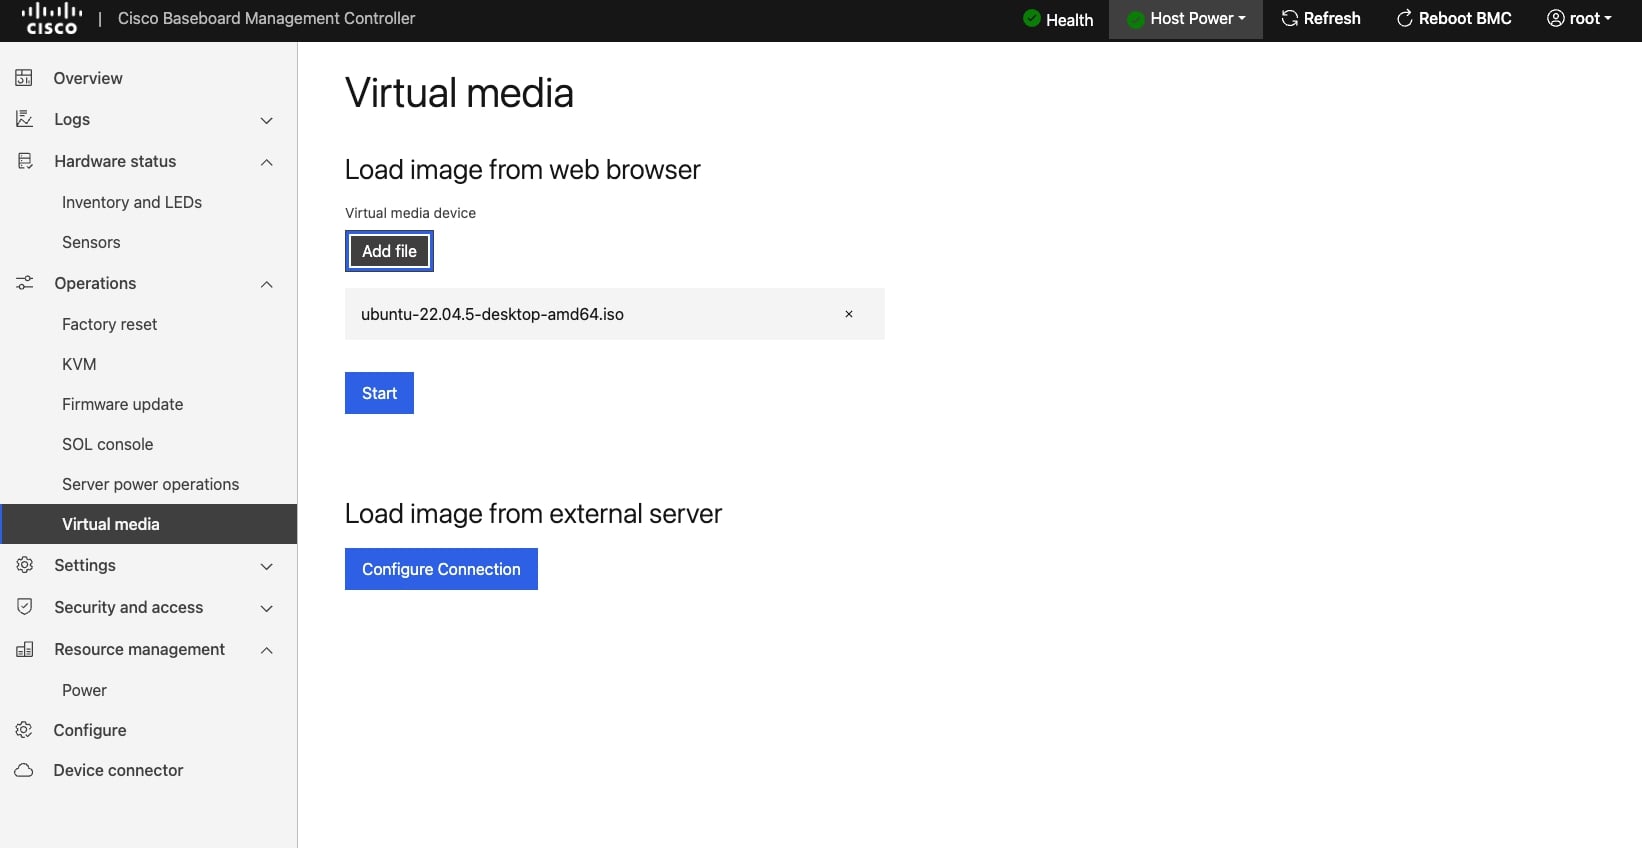The image size is (1642, 848).
Task: Collapse the Hardware status section
Action: pyautogui.click(x=267, y=162)
